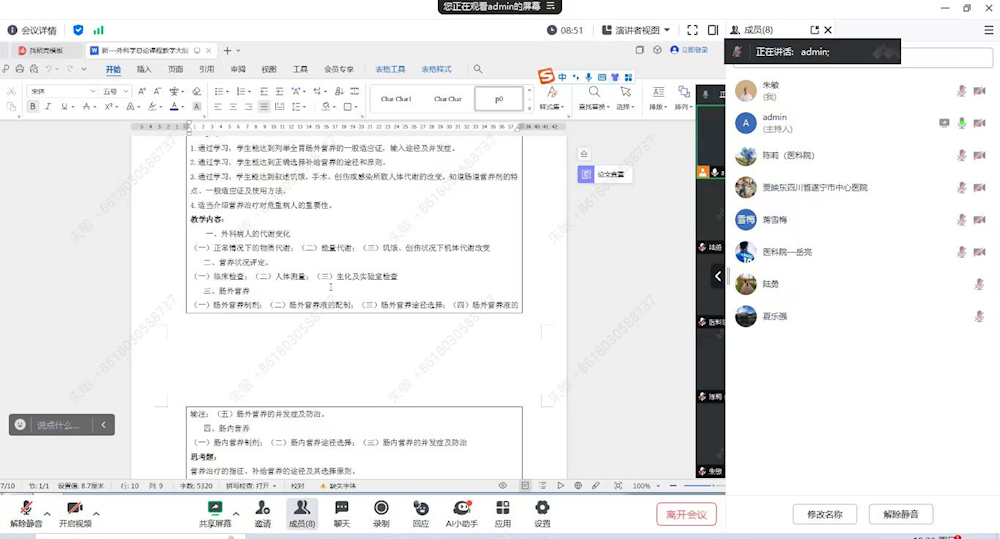Click the increase indent icon
1000x539 pixels.
click(279, 91)
